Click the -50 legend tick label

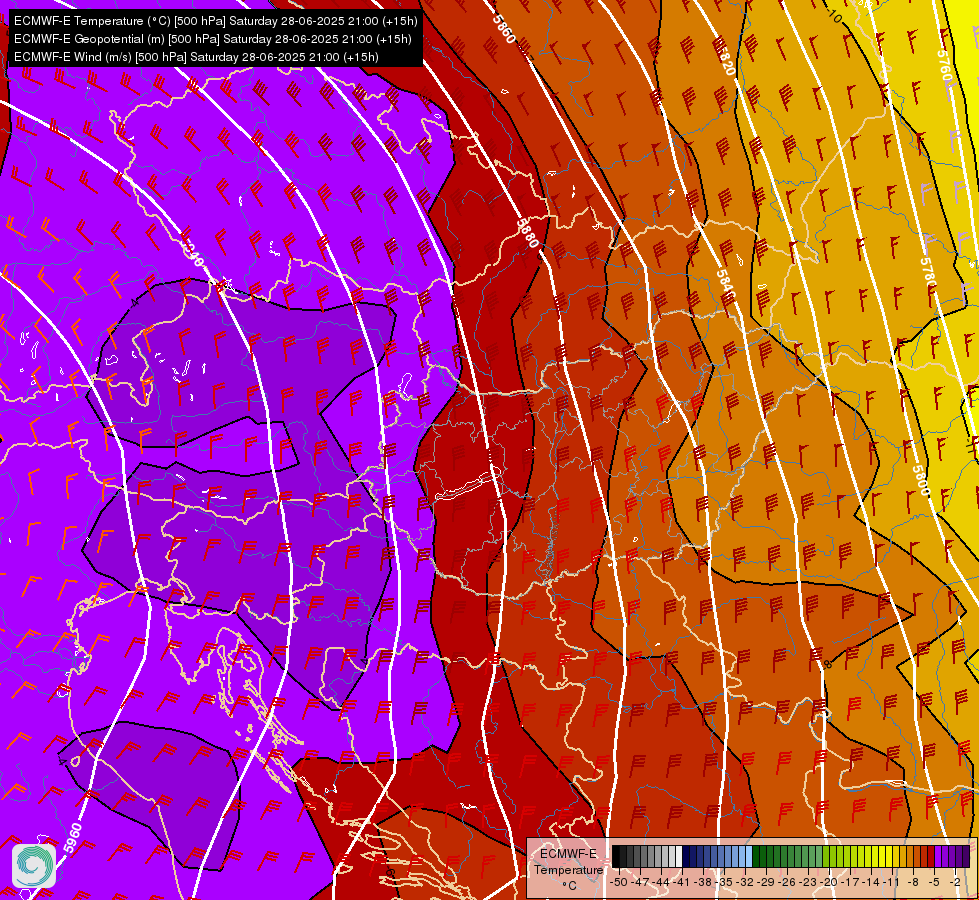pyautogui.click(x=619, y=882)
